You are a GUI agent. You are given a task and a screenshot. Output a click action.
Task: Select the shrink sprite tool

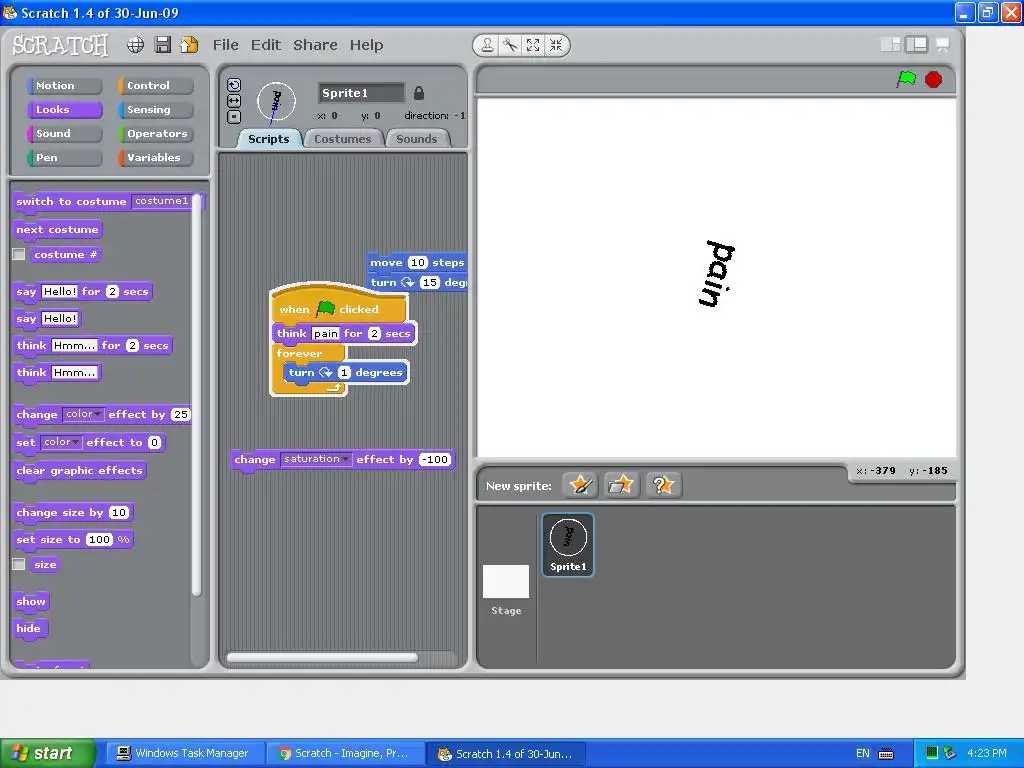[556, 45]
